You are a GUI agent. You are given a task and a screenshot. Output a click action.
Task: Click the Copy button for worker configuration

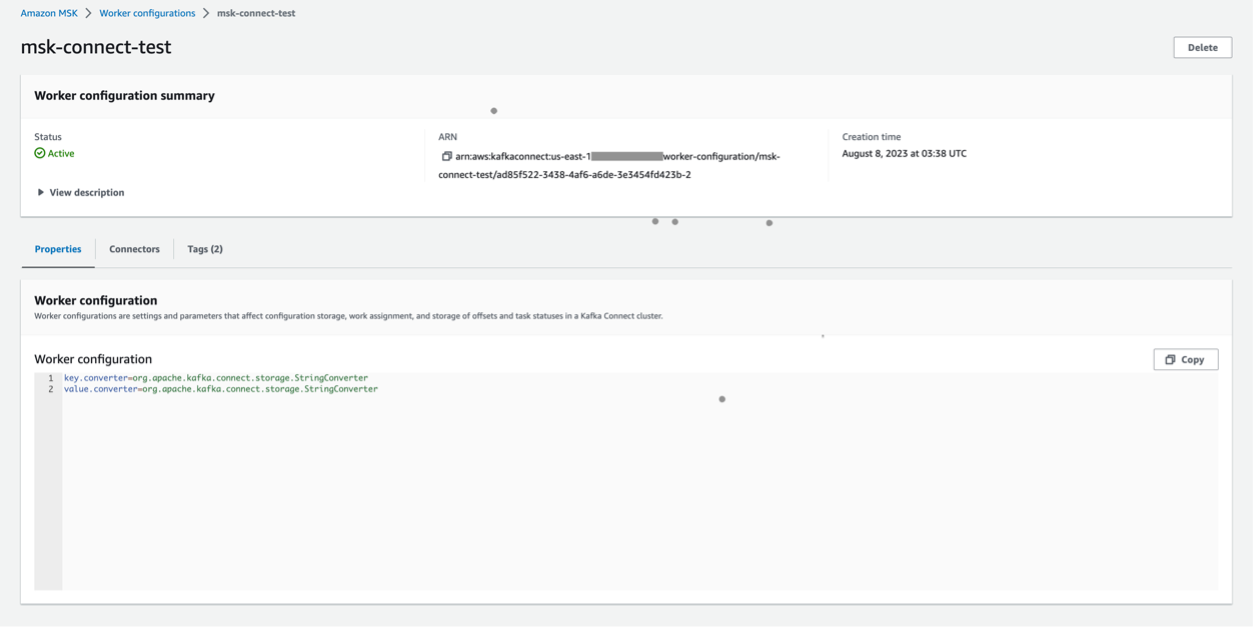[x=1185, y=359]
